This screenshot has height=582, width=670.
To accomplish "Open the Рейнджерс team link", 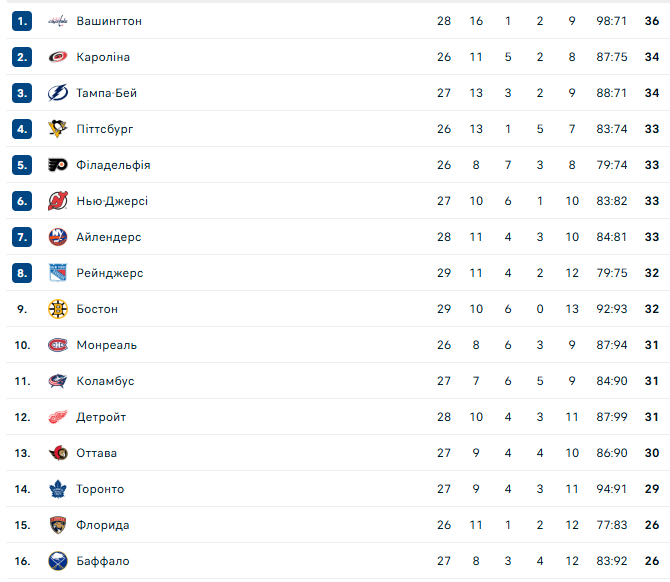I will point(109,273).
